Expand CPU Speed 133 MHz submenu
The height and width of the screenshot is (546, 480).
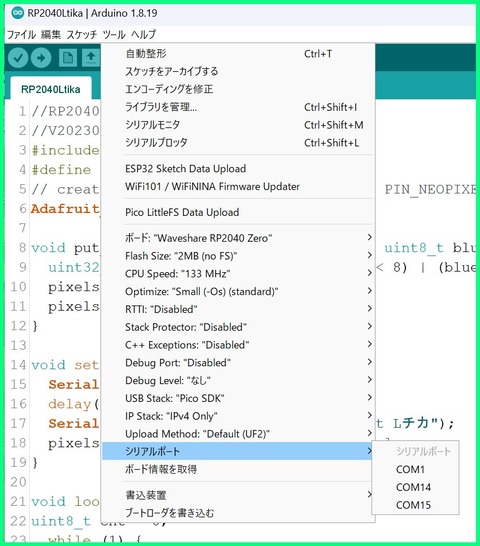238,274
